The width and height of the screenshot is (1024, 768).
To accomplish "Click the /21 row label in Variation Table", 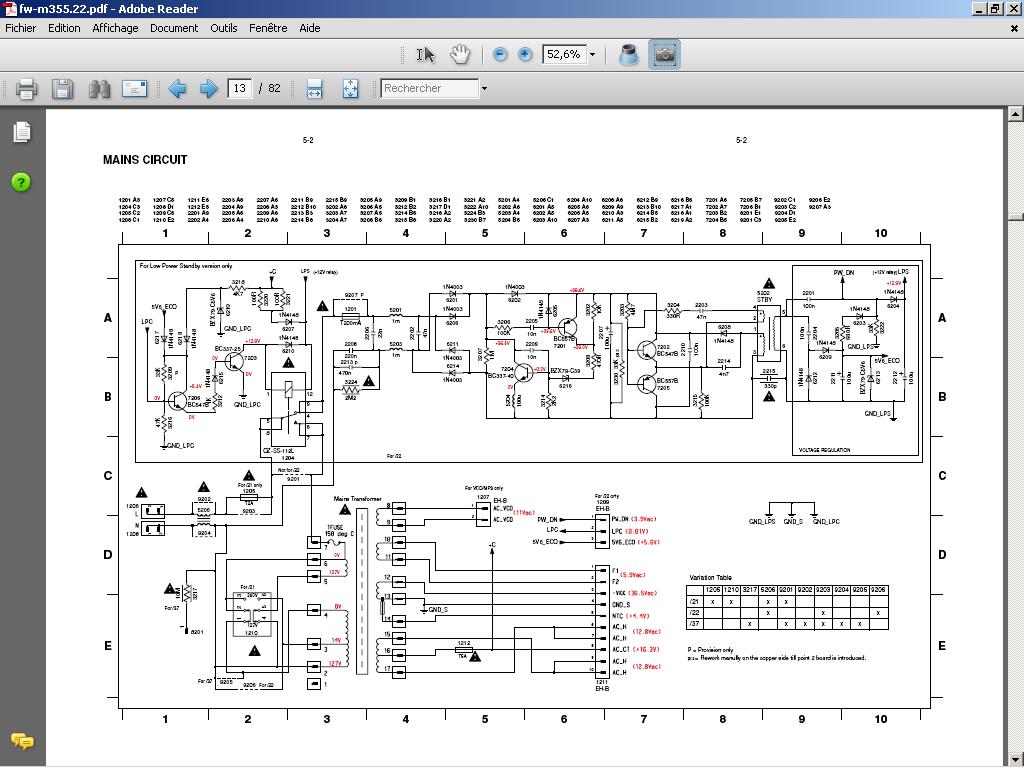I will coord(694,601).
